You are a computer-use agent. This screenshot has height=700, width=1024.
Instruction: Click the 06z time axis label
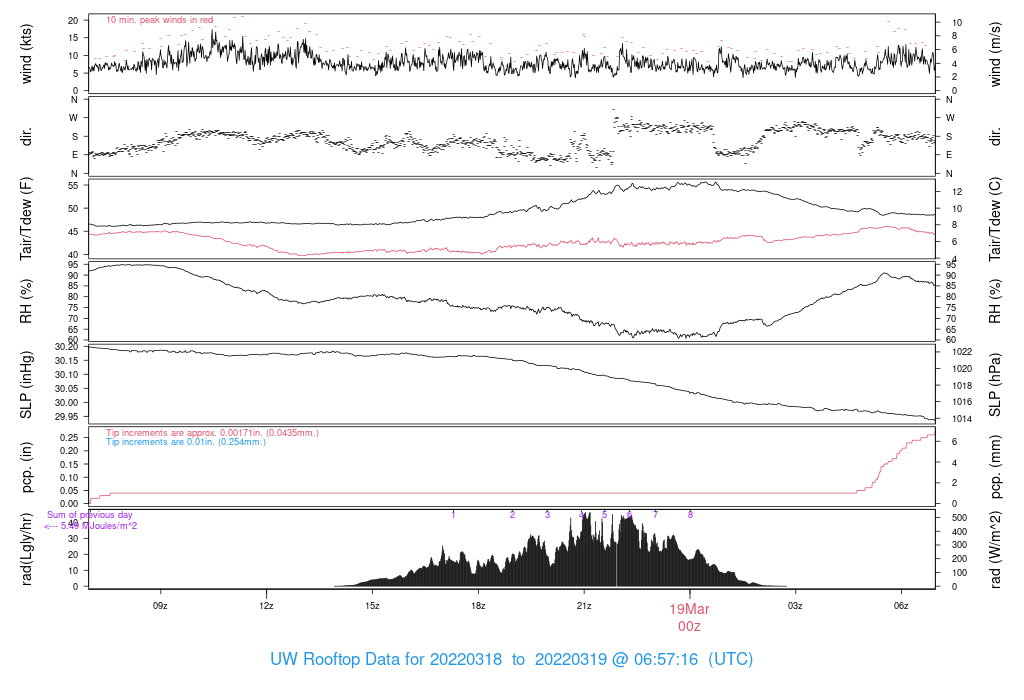(901, 606)
